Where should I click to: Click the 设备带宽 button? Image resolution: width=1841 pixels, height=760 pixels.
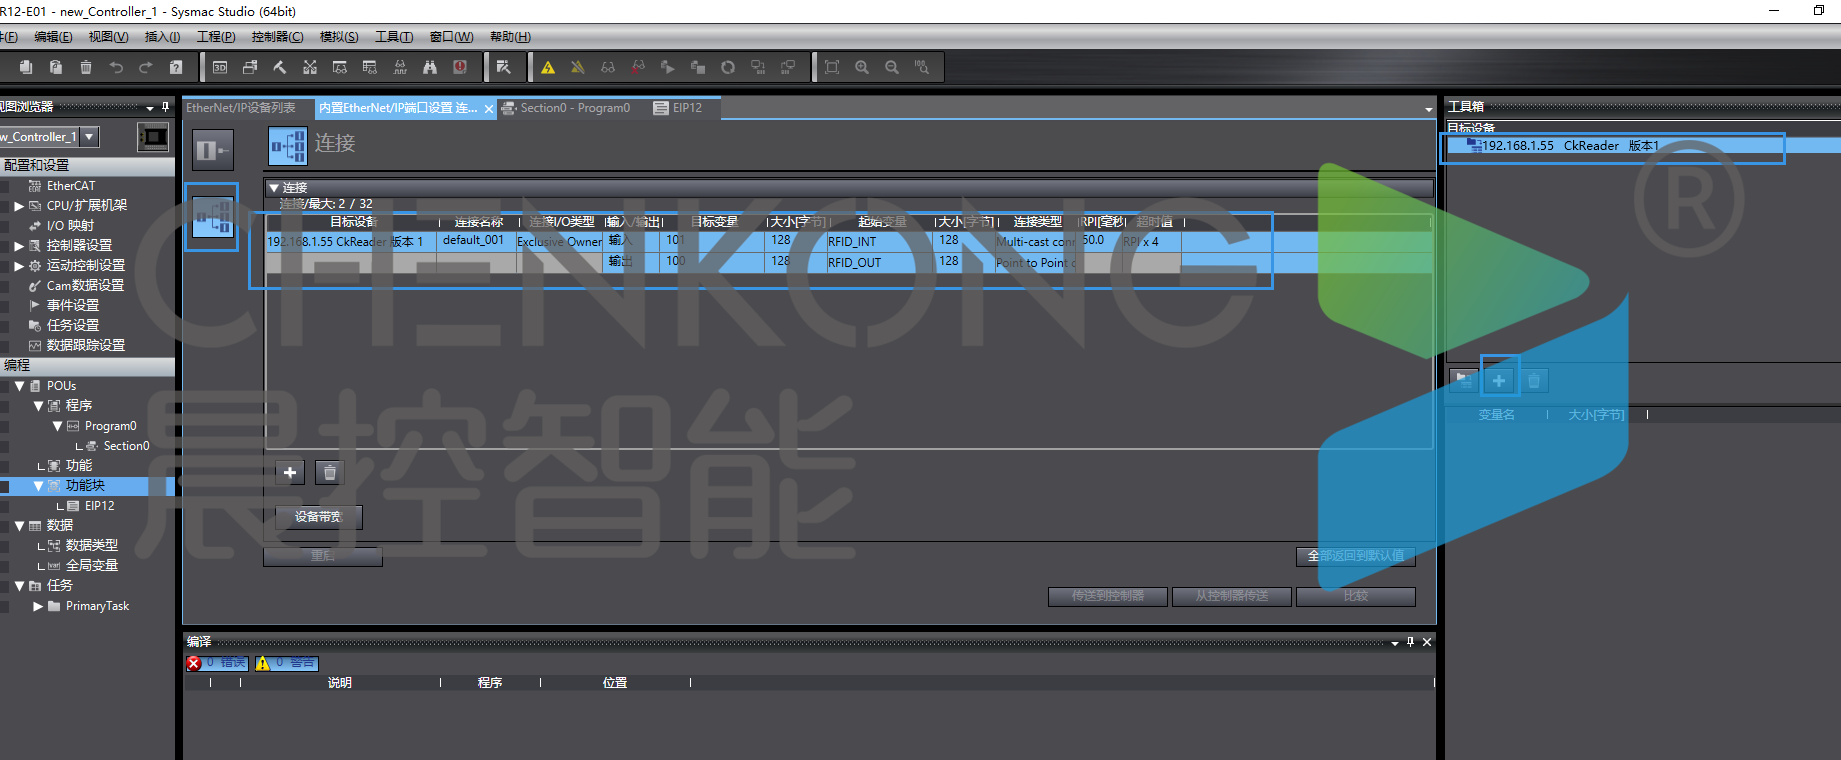[318, 517]
